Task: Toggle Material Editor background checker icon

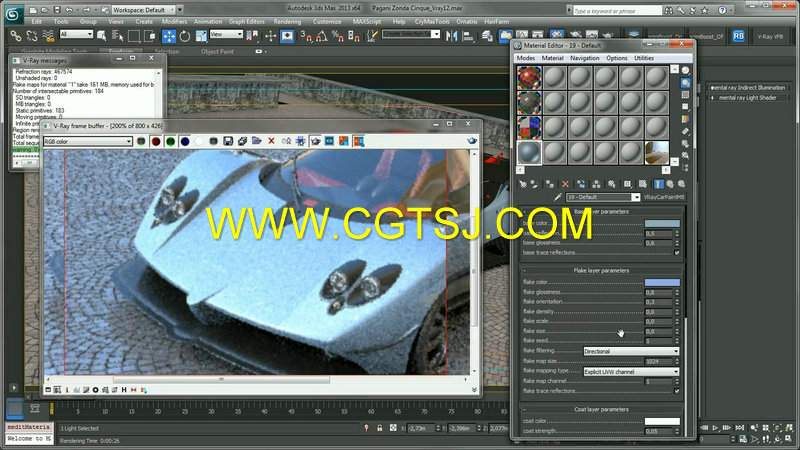Action: pyautogui.click(x=685, y=94)
